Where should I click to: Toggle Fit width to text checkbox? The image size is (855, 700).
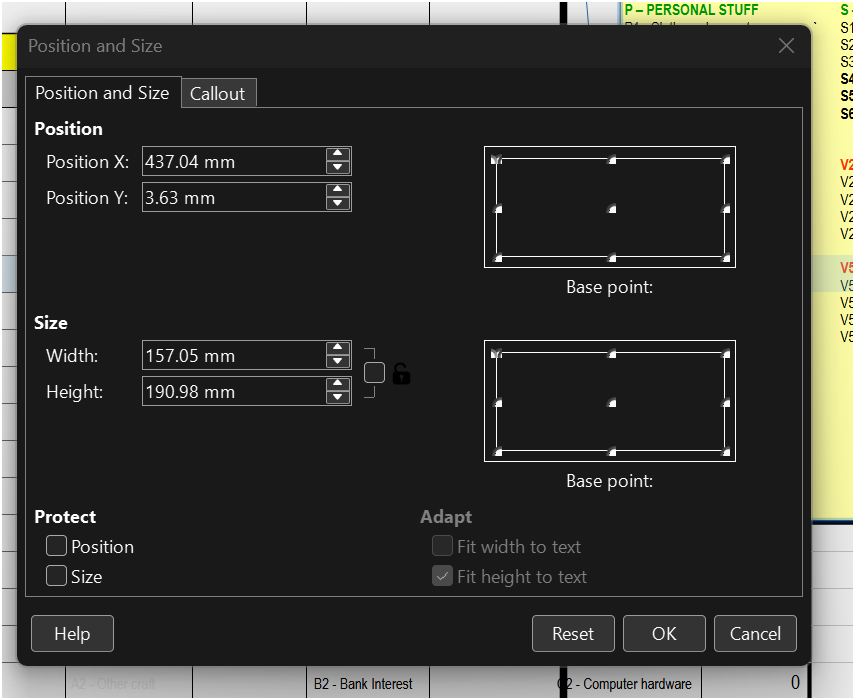click(x=442, y=546)
